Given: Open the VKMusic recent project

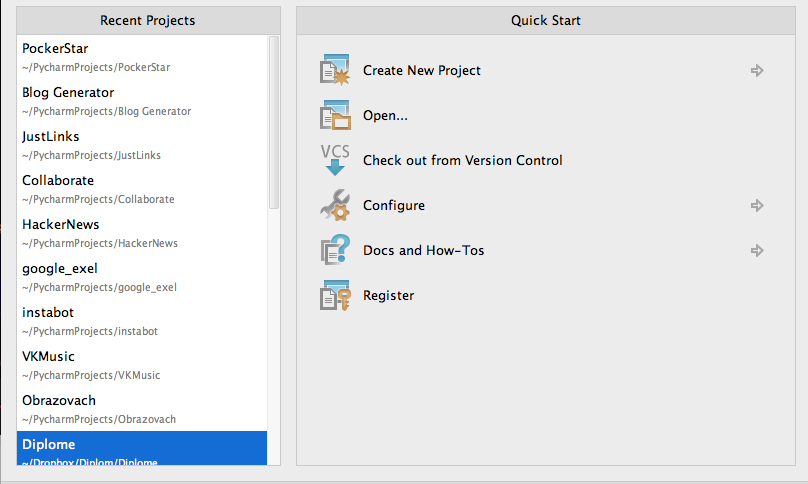Looking at the screenshot, I should [x=142, y=365].
